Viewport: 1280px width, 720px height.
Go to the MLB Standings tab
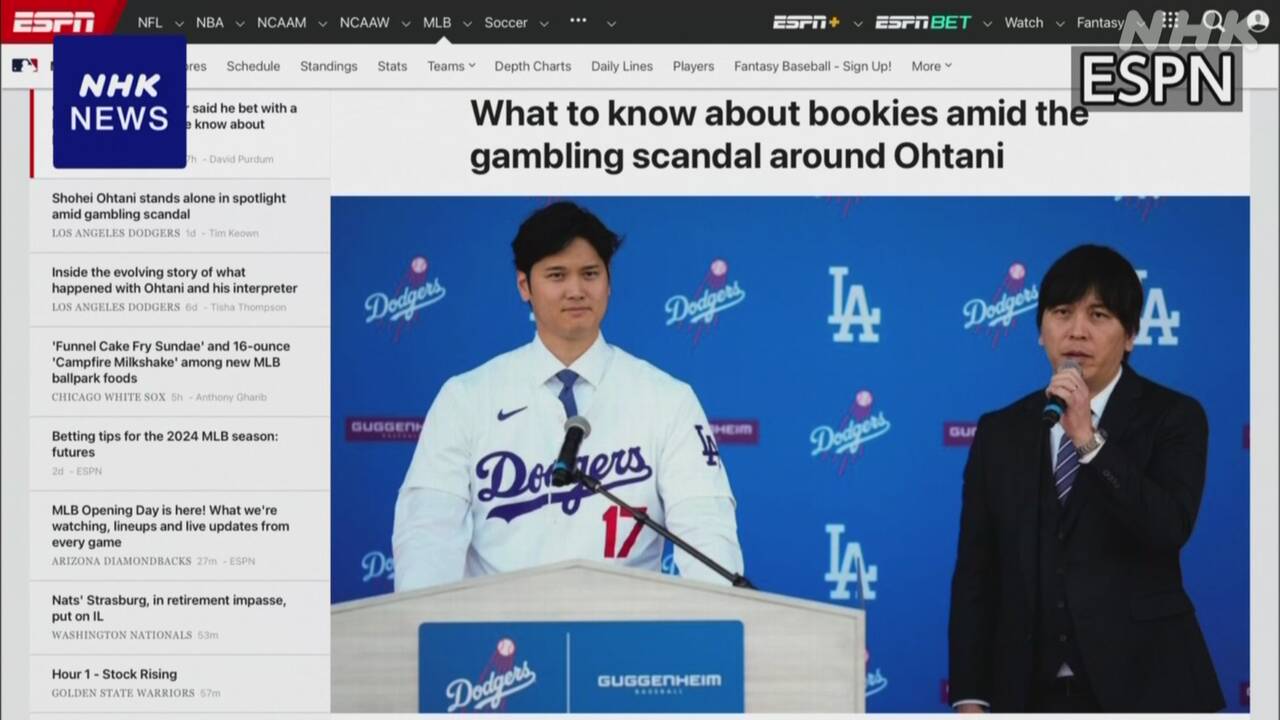pyautogui.click(x=329, y=66)
